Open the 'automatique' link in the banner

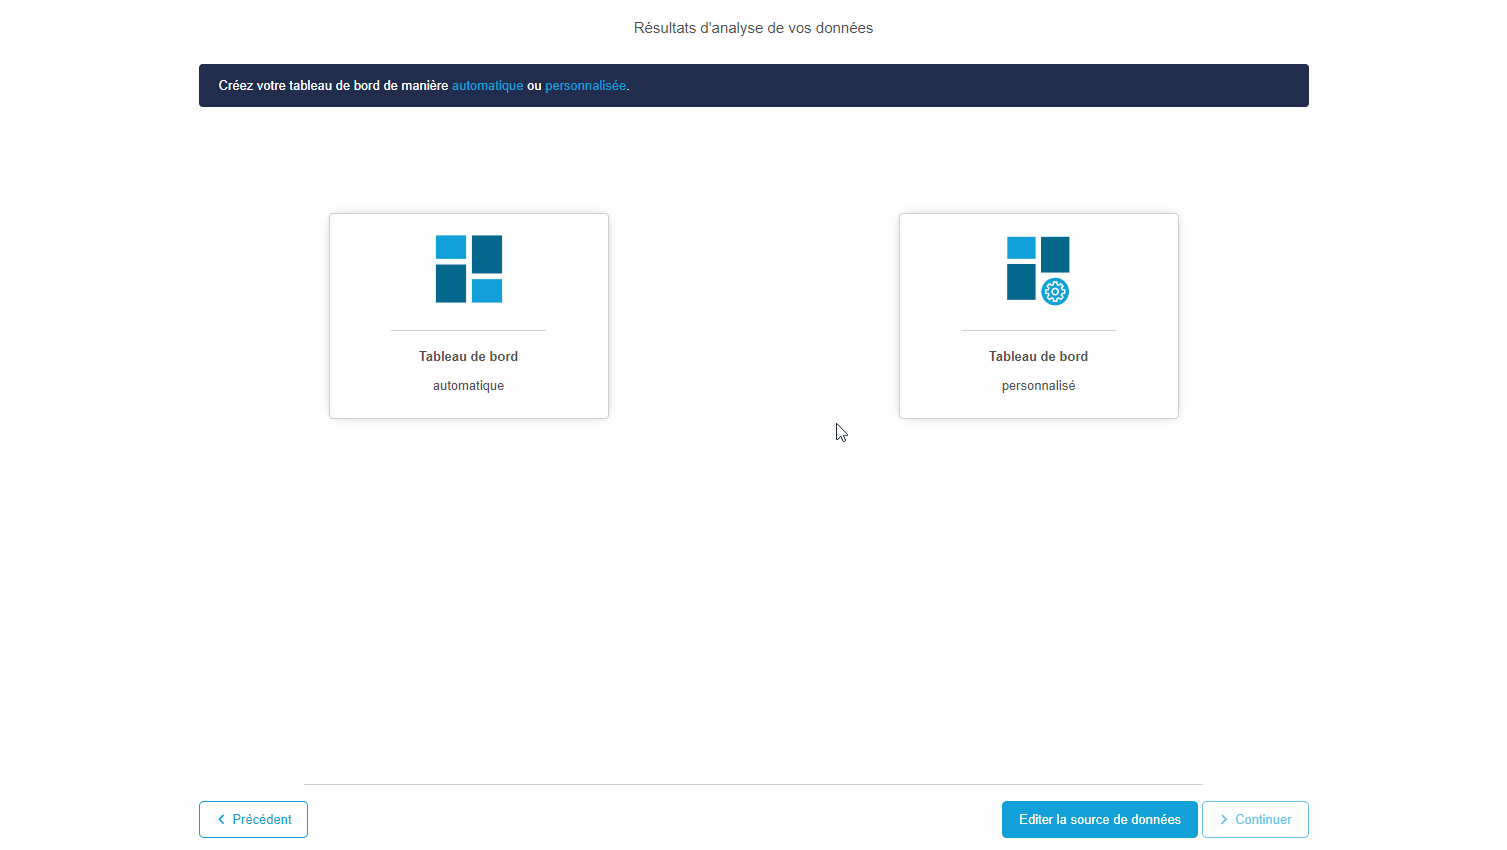(x=487, y=85)
